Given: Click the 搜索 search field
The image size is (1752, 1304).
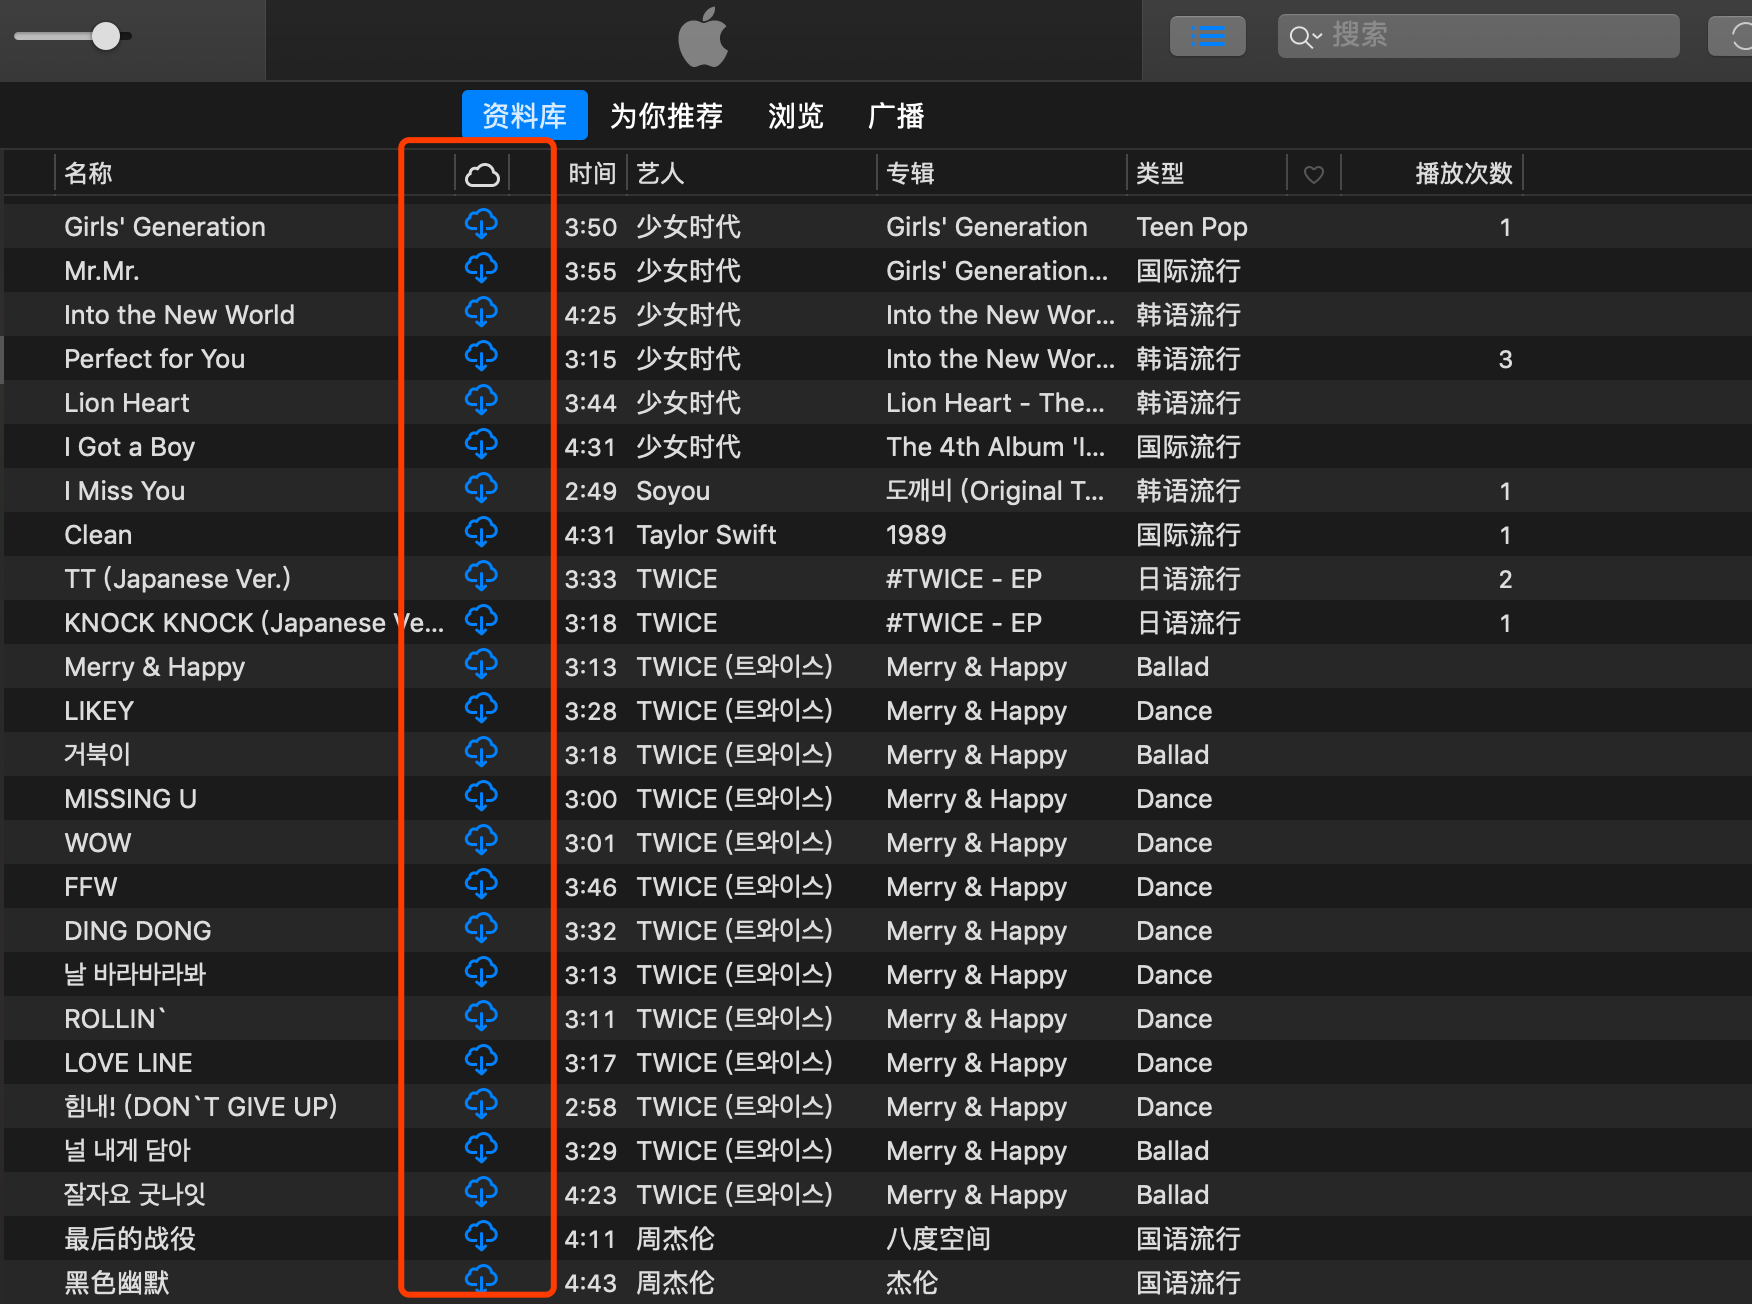Looking at the screenshot, I should [1478, 37].
